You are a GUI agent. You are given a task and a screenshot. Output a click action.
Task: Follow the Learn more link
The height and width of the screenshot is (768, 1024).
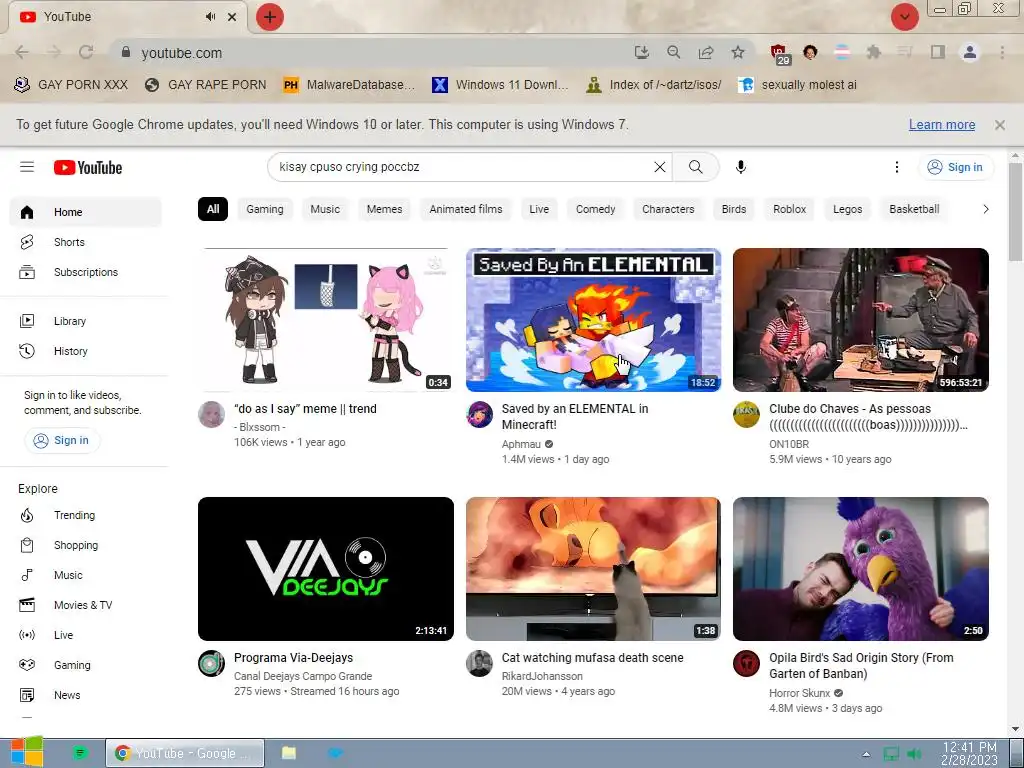[x=942, y=125]
